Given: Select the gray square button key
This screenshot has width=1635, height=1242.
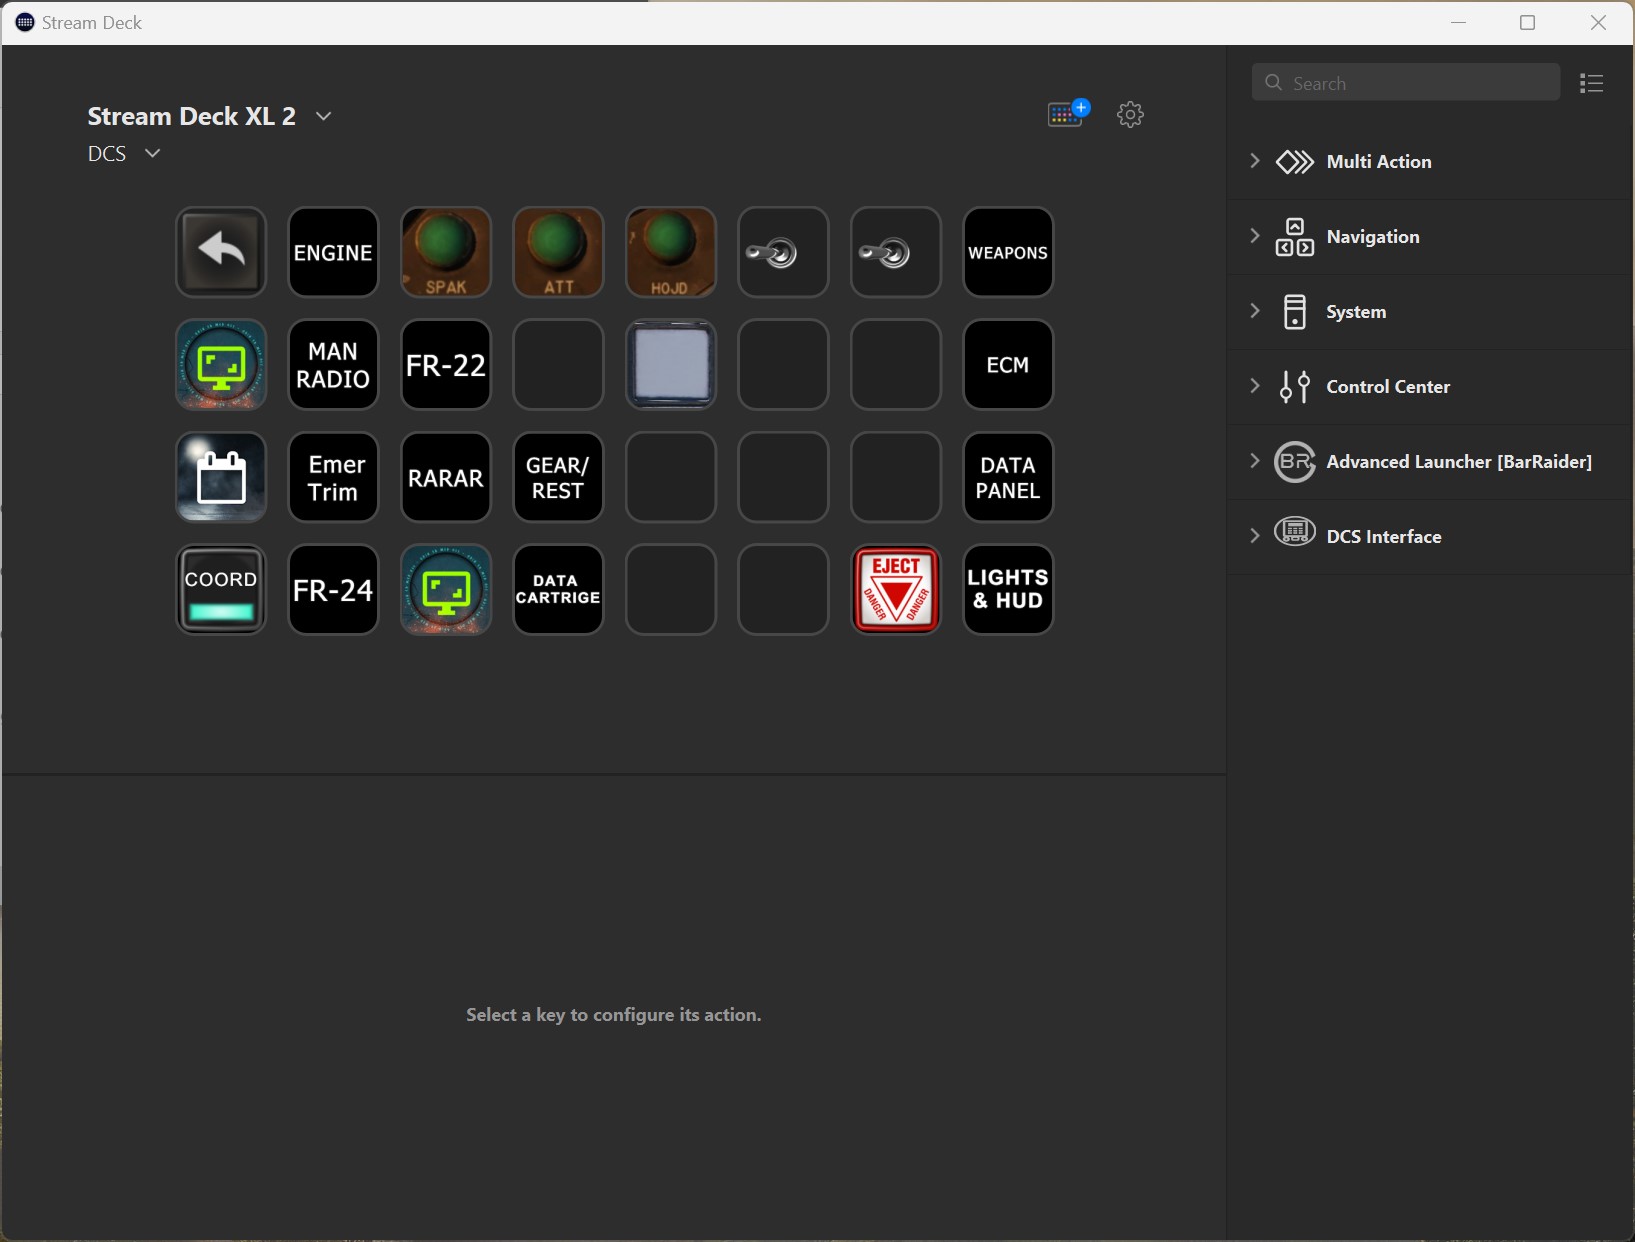Looking at the screenshot, I should [x=670, y=365].
